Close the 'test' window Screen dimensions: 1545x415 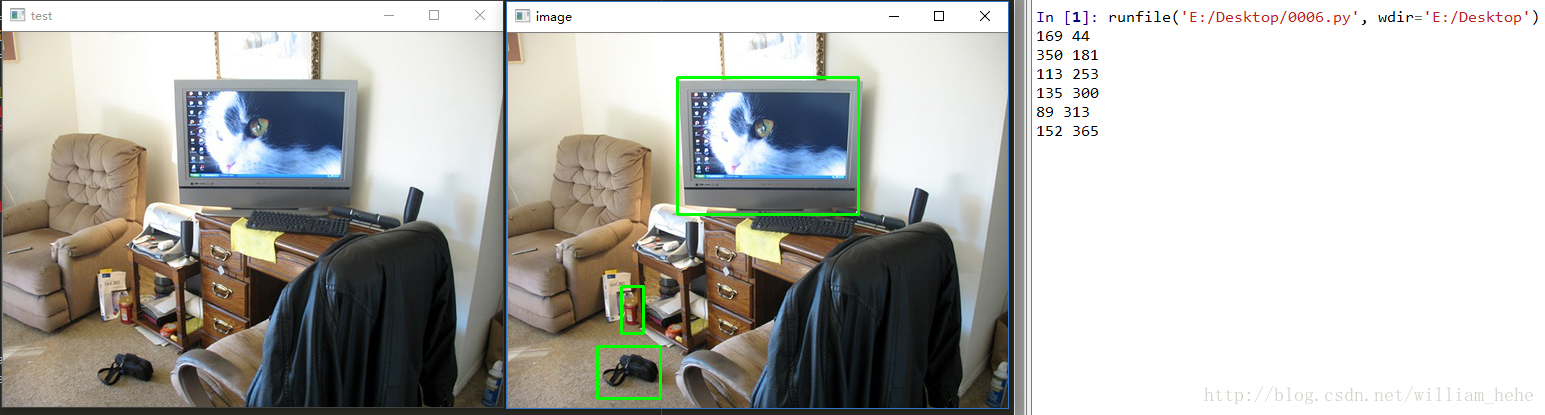click(x=480, y=16)
